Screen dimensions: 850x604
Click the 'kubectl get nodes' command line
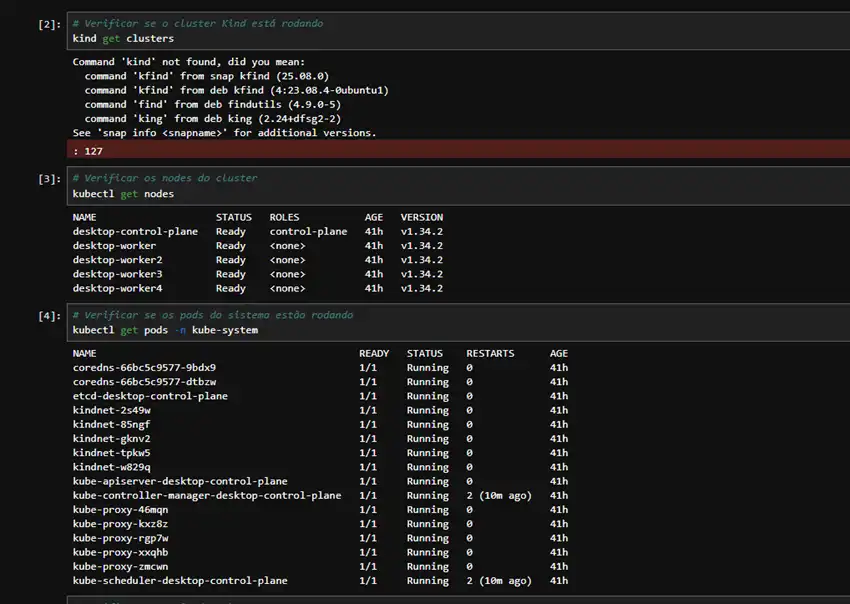[123, 194]
